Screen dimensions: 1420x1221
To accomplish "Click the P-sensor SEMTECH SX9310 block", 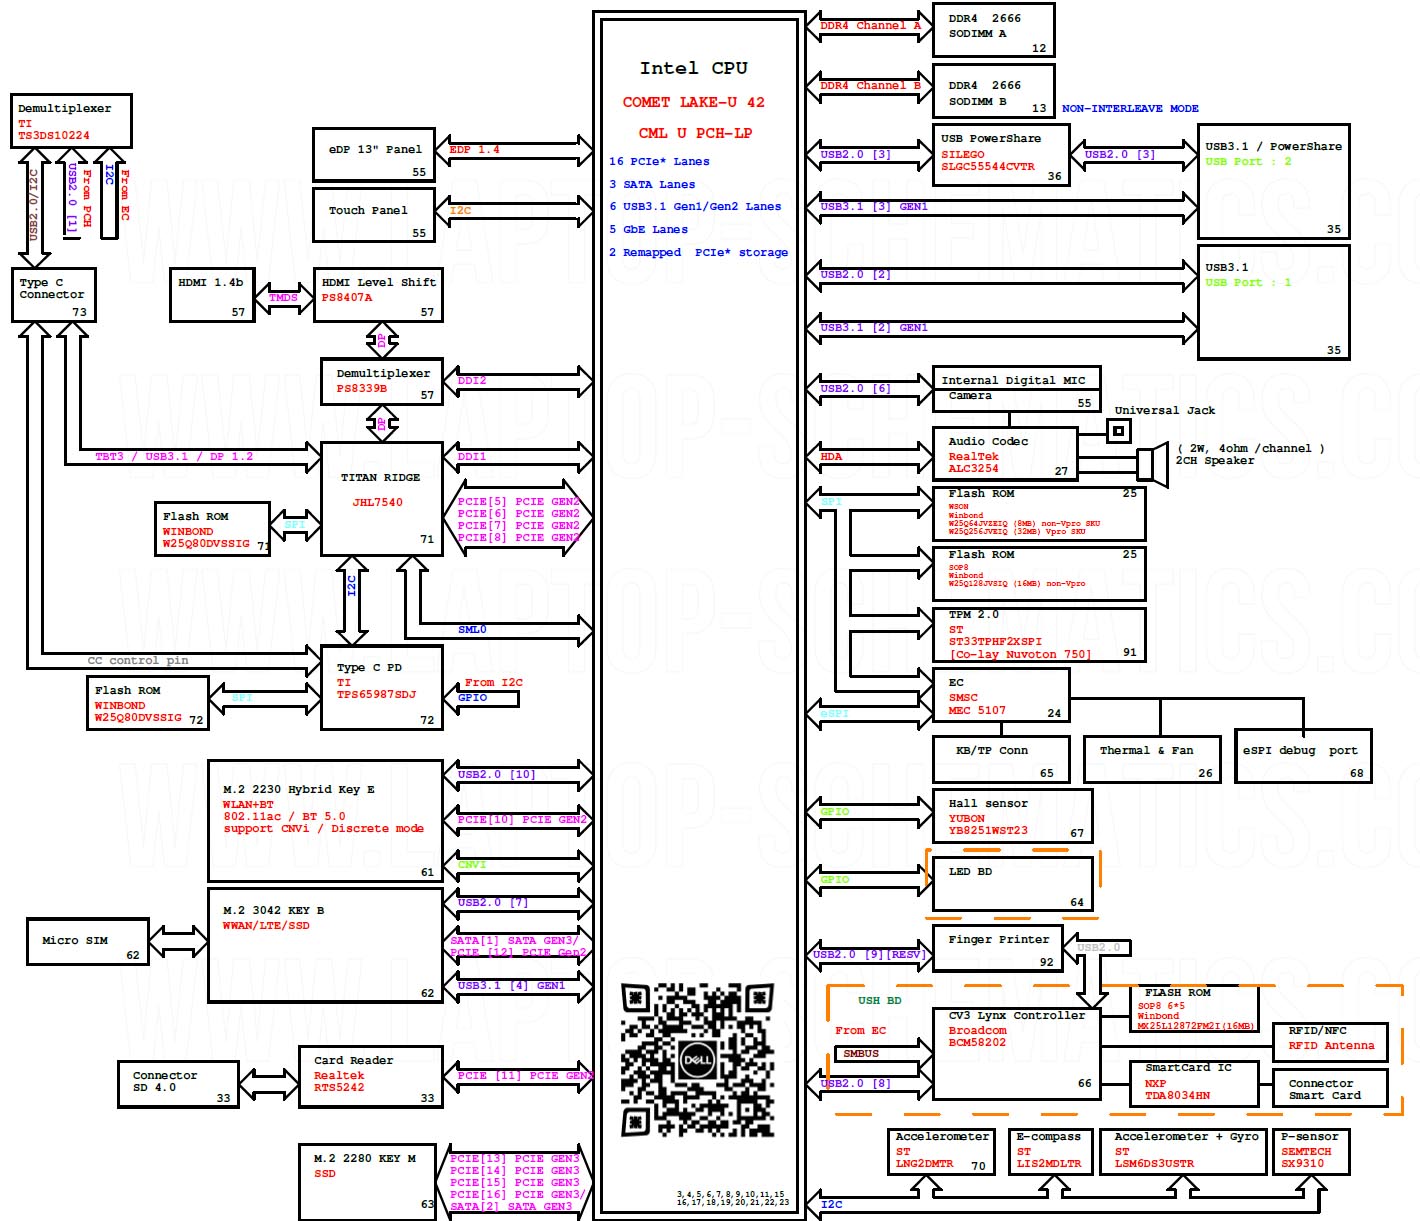I will click(x=1312, y=1151).
